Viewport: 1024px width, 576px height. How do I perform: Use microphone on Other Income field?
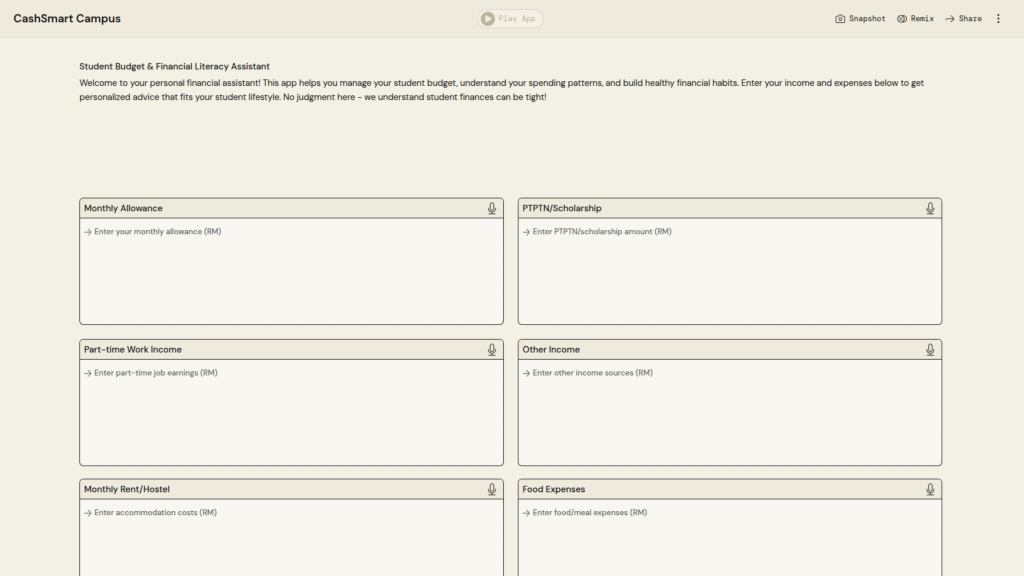930,349
